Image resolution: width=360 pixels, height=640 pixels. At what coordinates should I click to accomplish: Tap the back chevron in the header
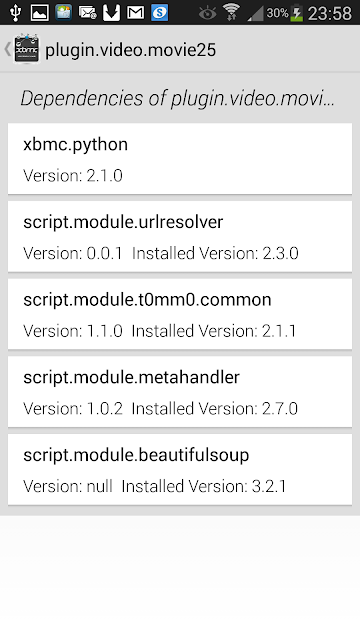(7, 49)
